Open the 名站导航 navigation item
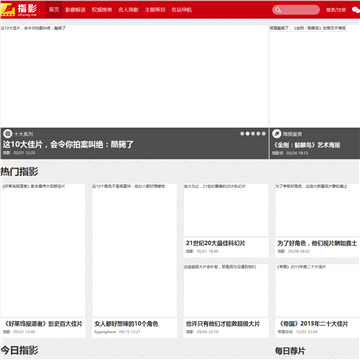Viewport: 360px width, 360px height. tap(182, 10)
